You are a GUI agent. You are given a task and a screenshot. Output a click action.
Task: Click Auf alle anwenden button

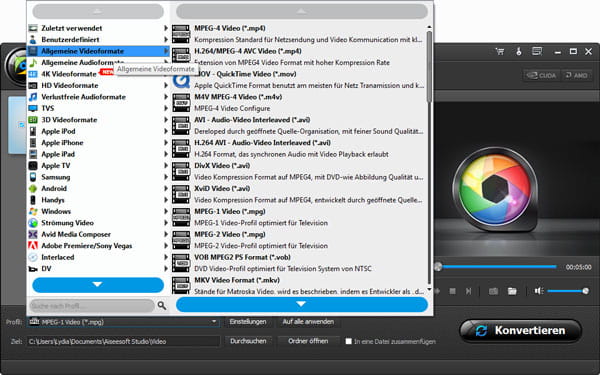click(308, 322)
